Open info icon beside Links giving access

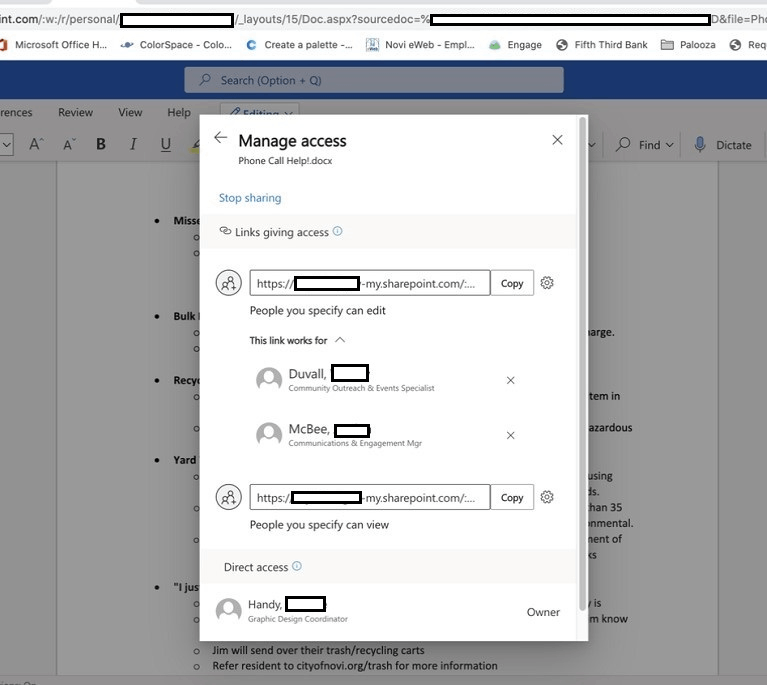pos(338,231)
